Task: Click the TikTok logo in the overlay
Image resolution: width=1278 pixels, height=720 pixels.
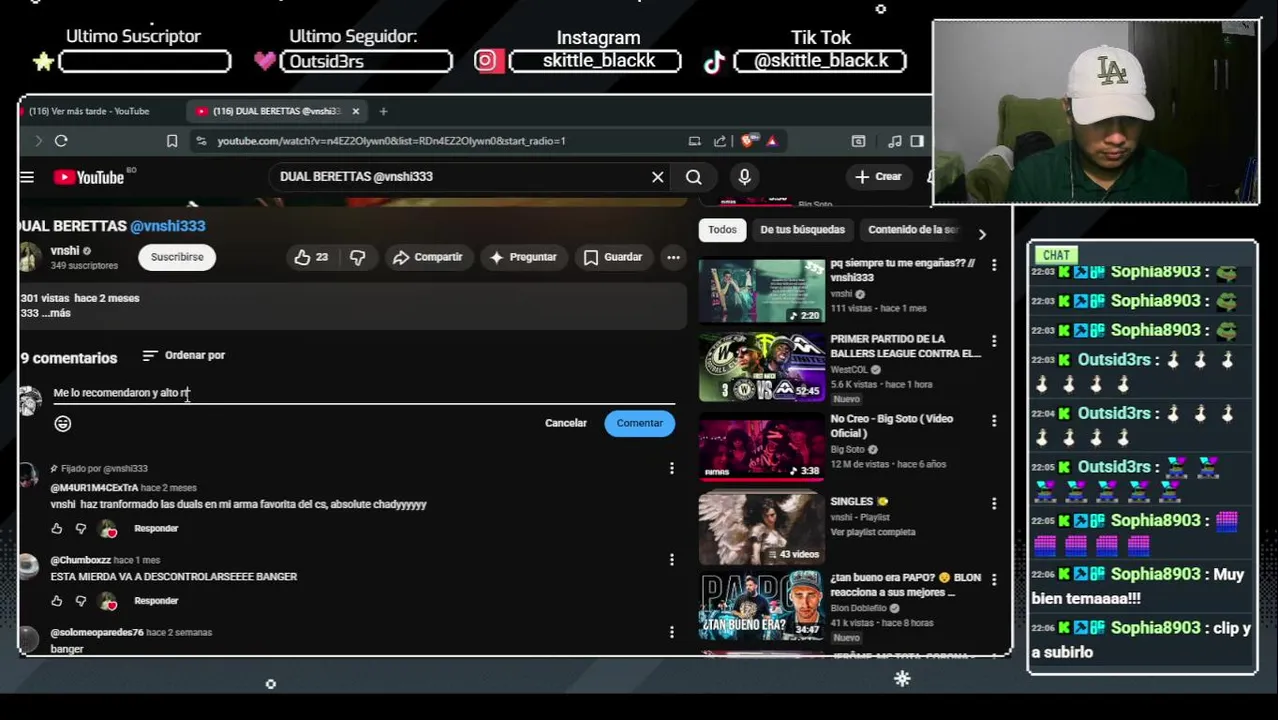Action: (714, 62)
